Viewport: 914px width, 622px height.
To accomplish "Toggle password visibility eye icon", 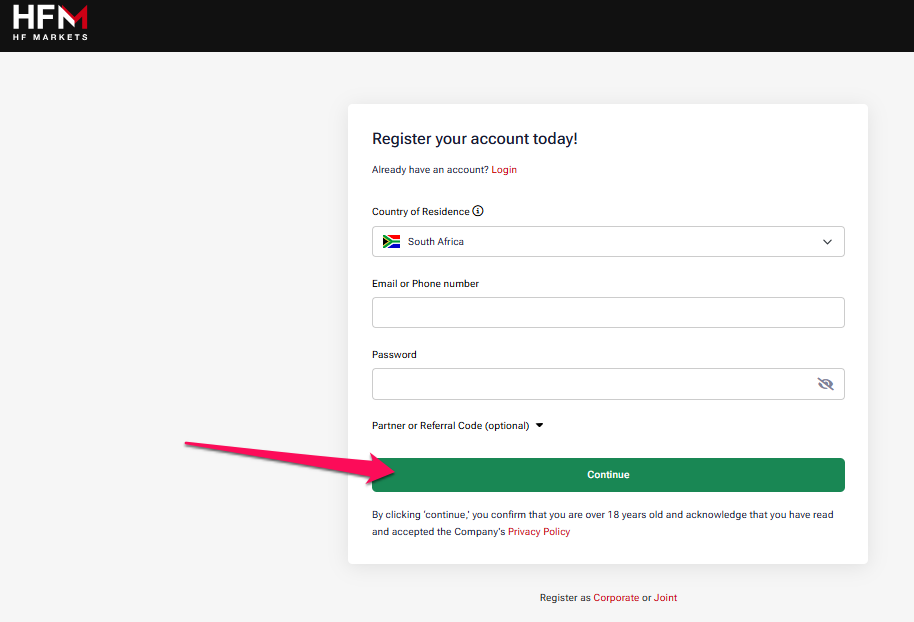I will point(825,384).
